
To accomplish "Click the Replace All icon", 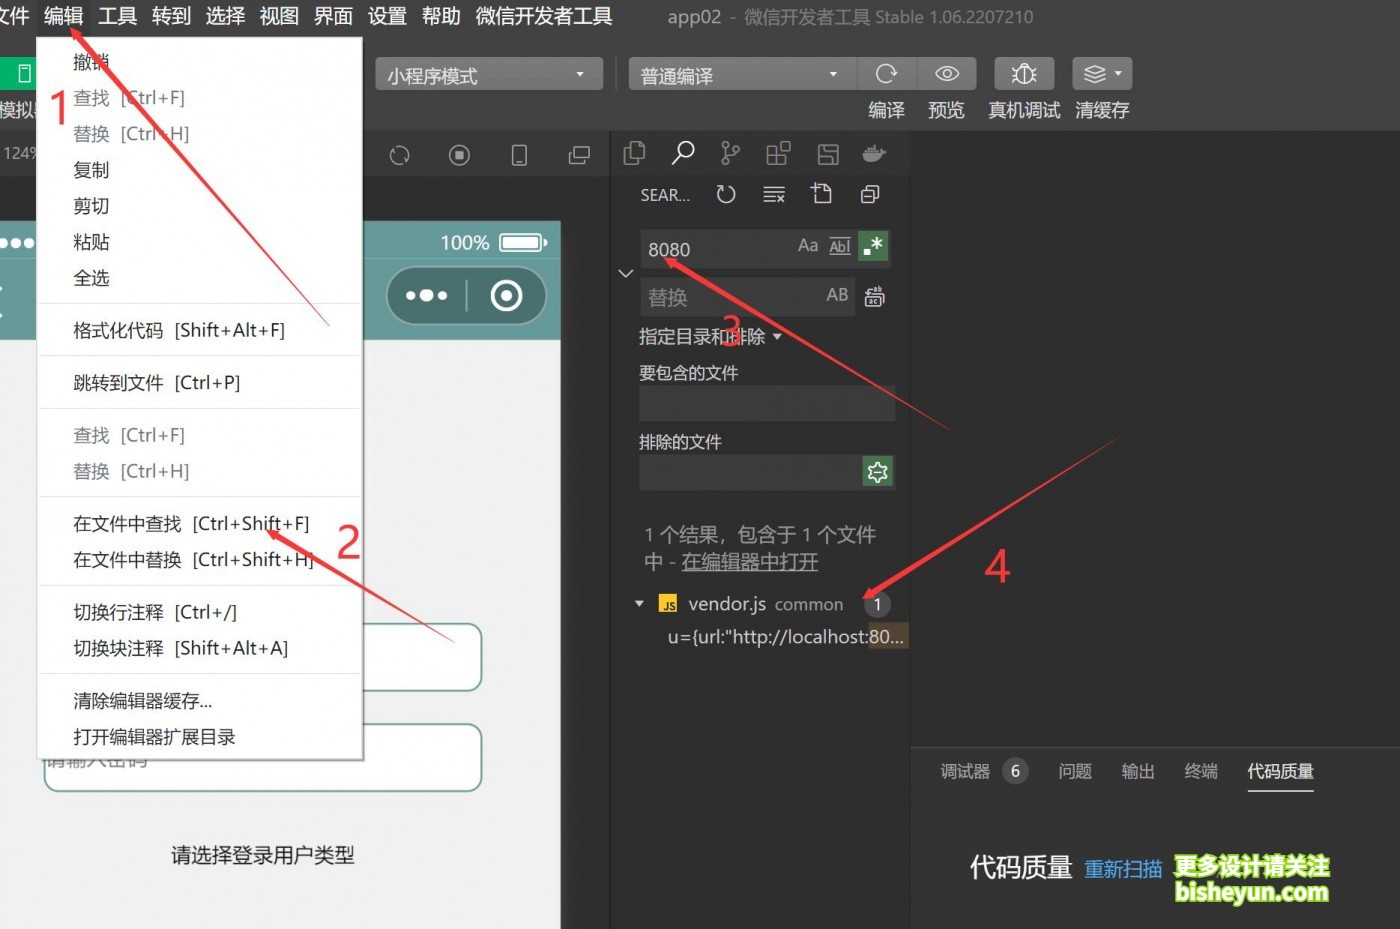I will (x=875, y=297).
